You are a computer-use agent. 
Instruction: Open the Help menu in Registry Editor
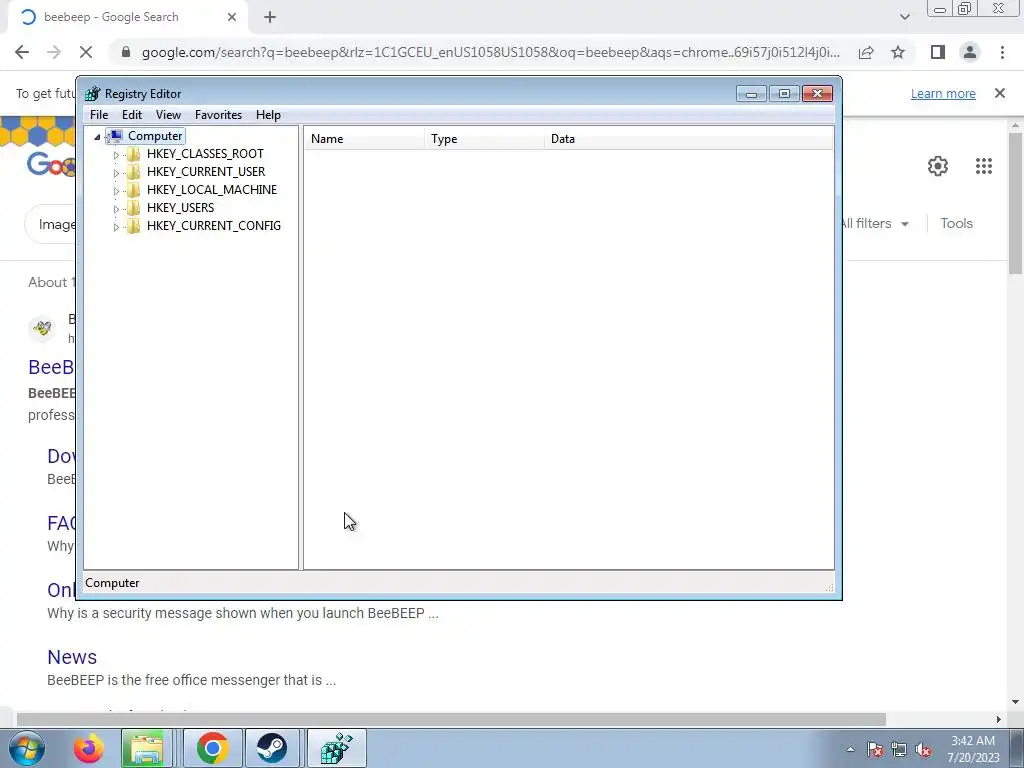pyautogui.click(x=268, y=115)
